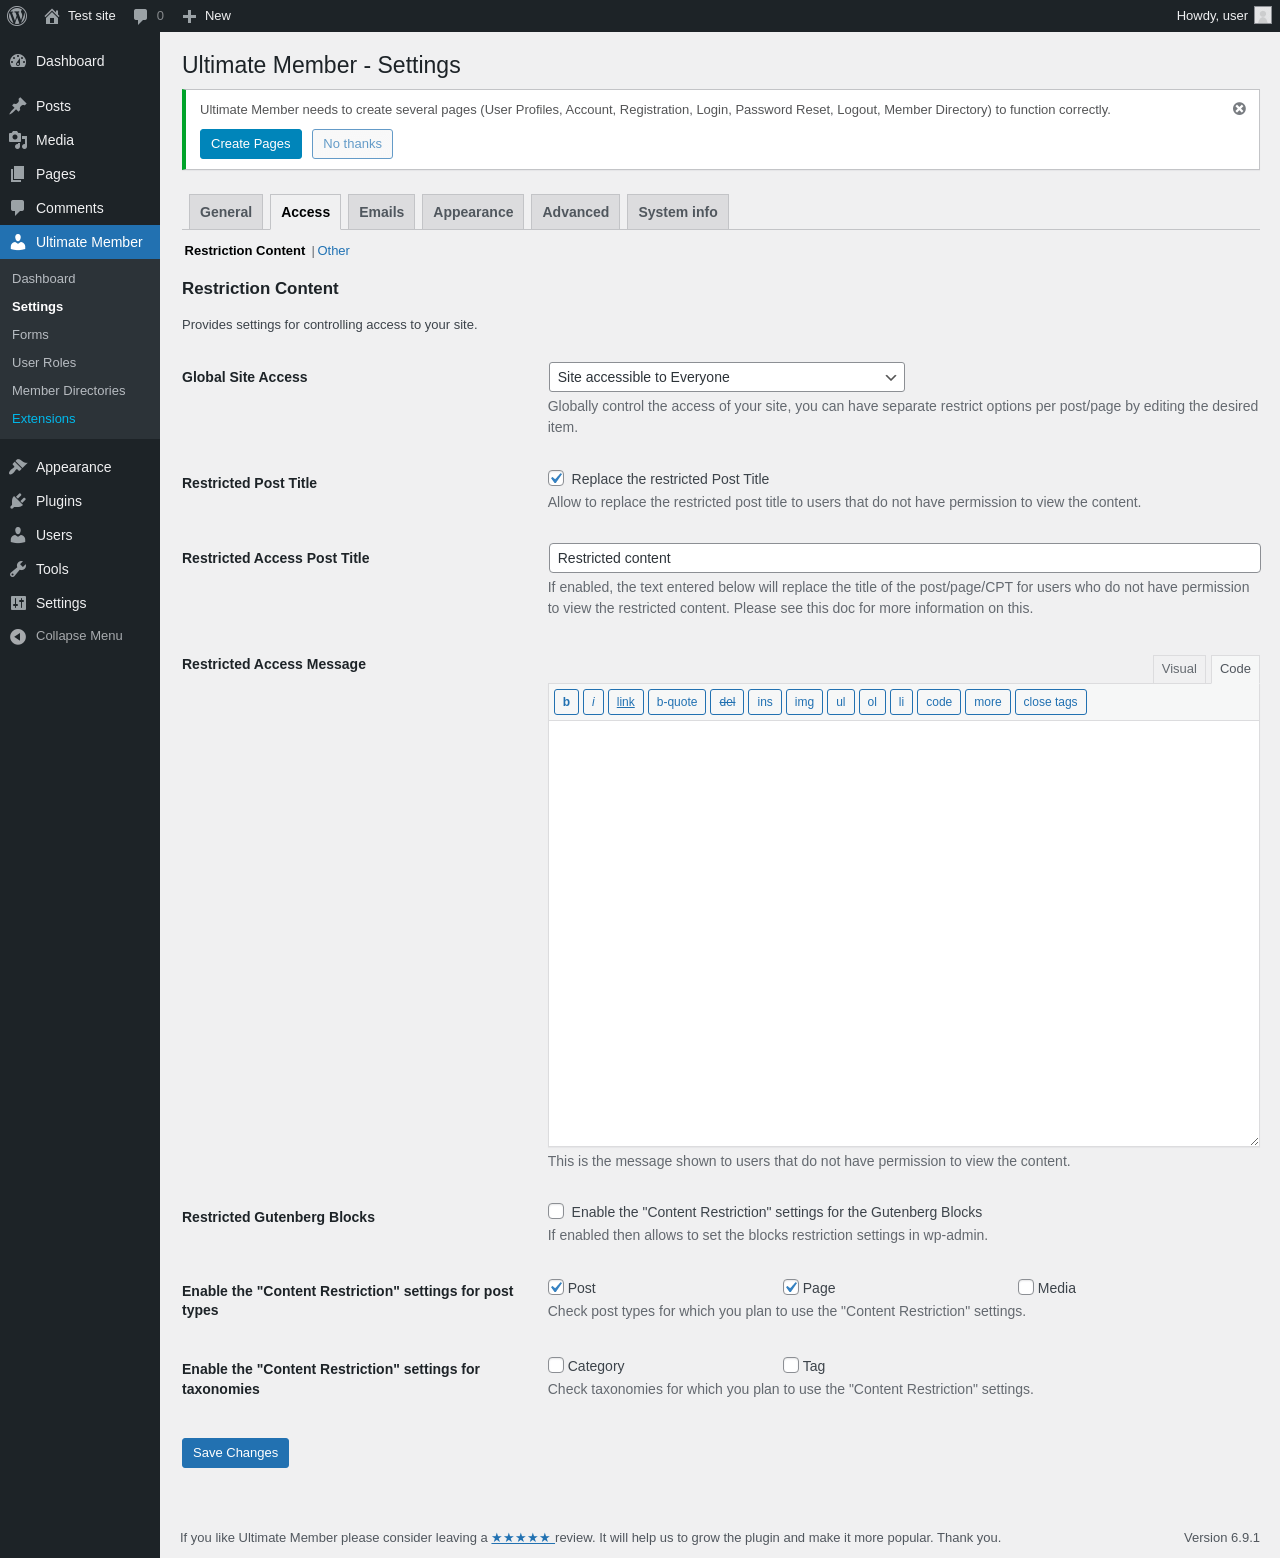Click the Posts pushpin icon
This screenshot has height=1558, width=1280.
[18, 106]
